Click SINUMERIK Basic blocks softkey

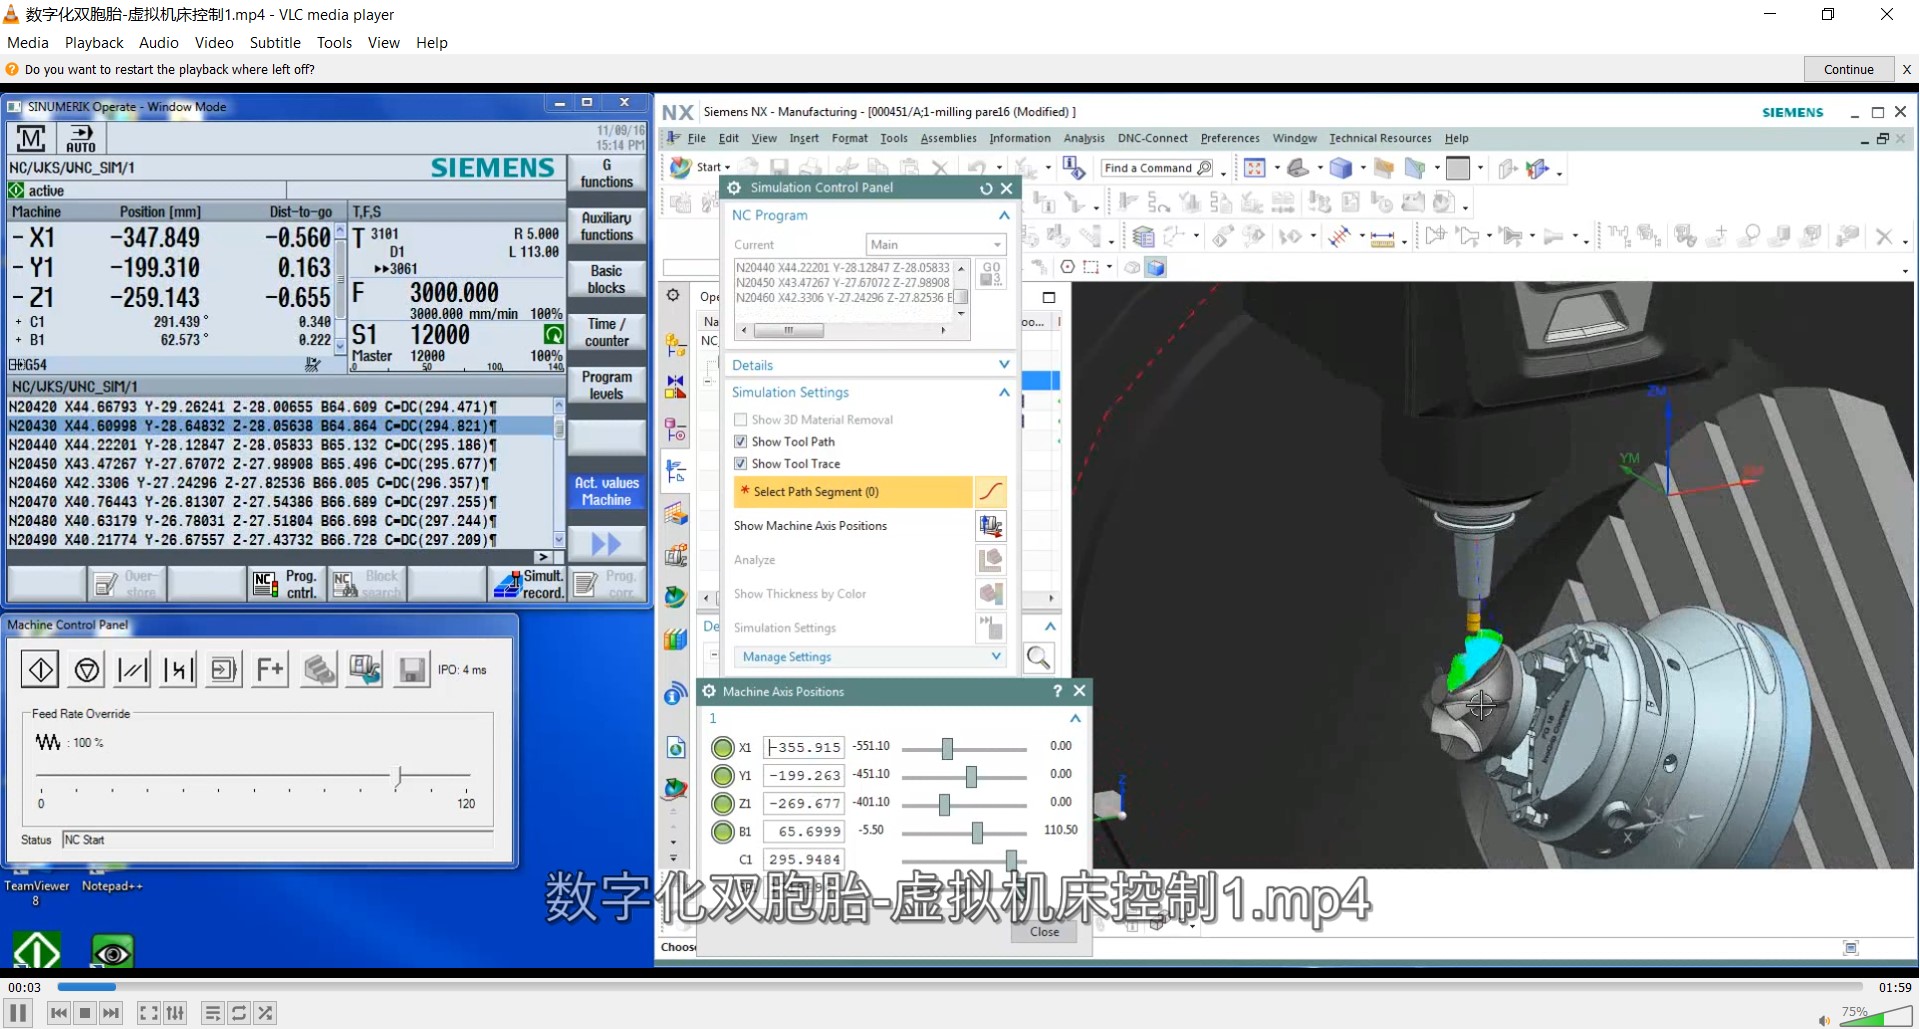coord(607,279)
